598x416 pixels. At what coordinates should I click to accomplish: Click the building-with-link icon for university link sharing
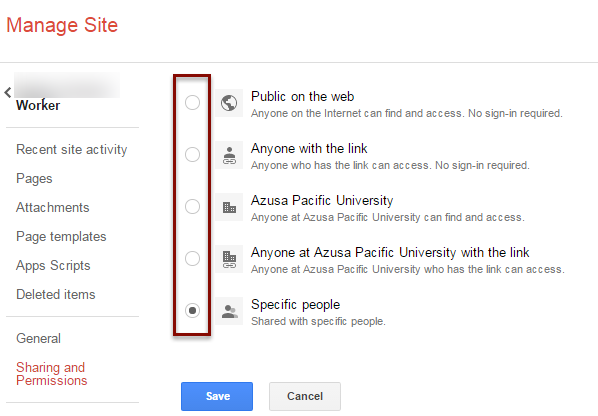[229, 259]
